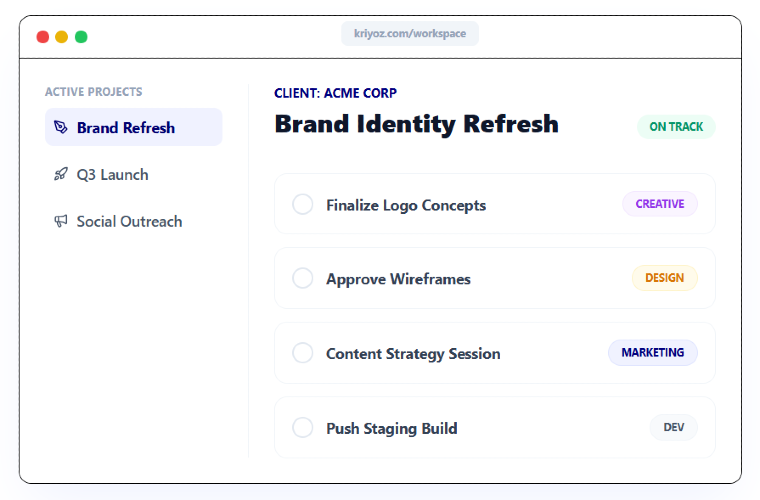Toggle Content Strategy Session checkbox
The height and width of the screenshot is (500, 760).
coord(302,353)
